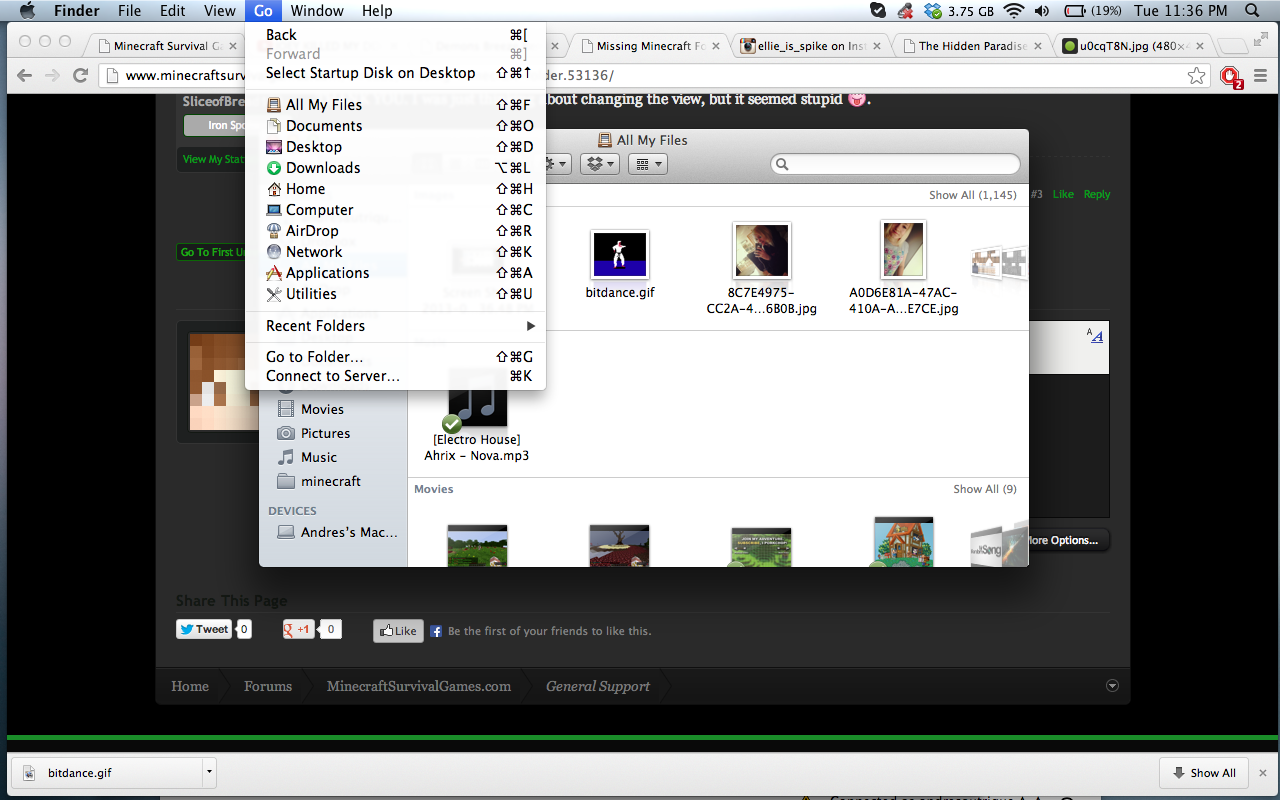The image size is (1280, 800).
Task: Click AirDrop menu entry
Action: [x=395, y=231]
